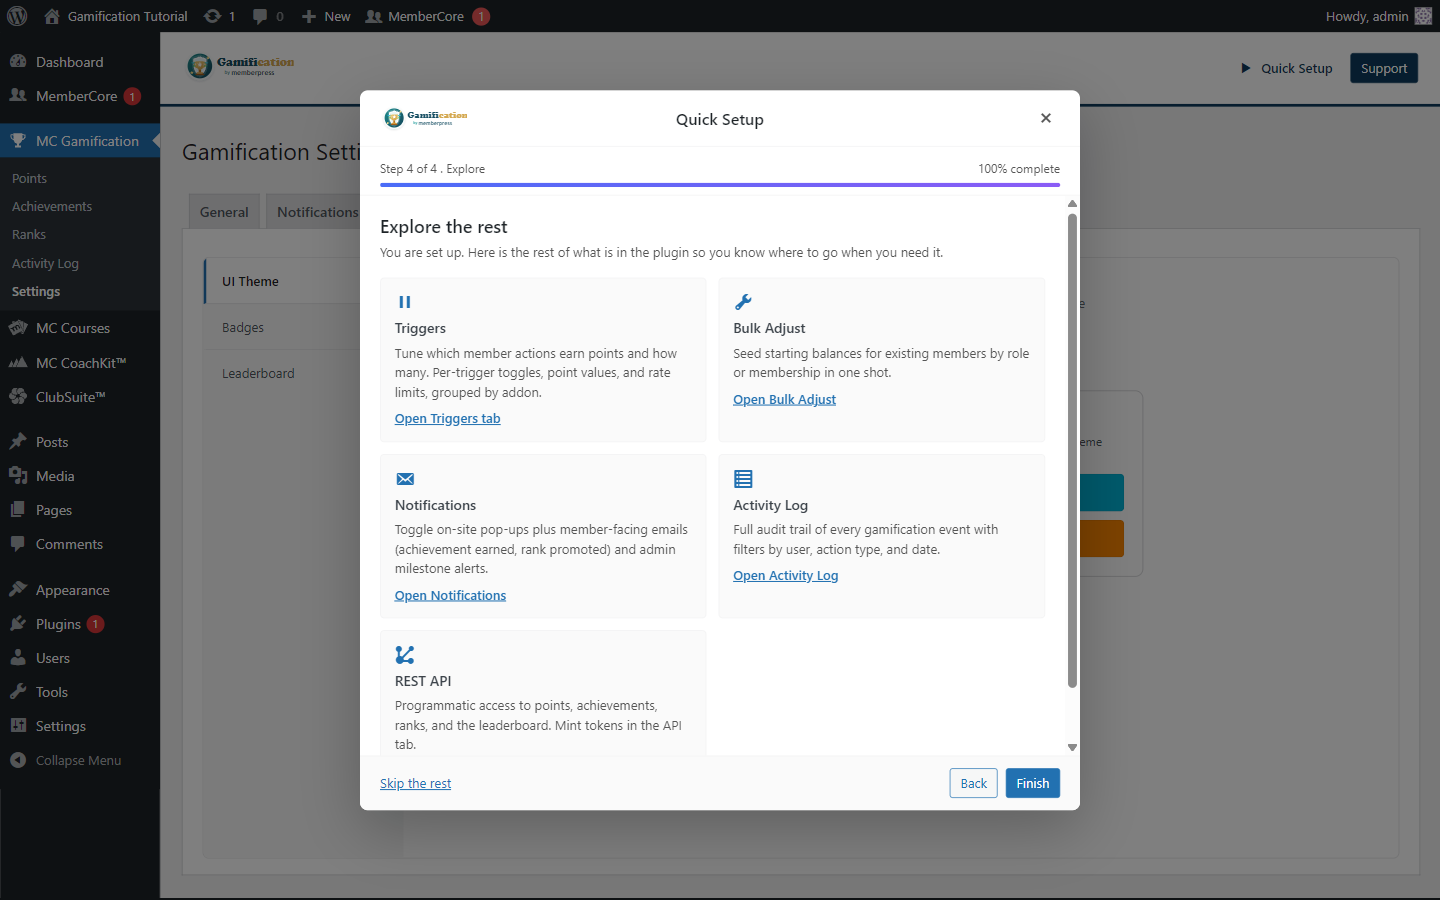Screen dimensions: 1440x900
Task: Click the Pages icon in sidebar
Action: click(x=18, y=510)
